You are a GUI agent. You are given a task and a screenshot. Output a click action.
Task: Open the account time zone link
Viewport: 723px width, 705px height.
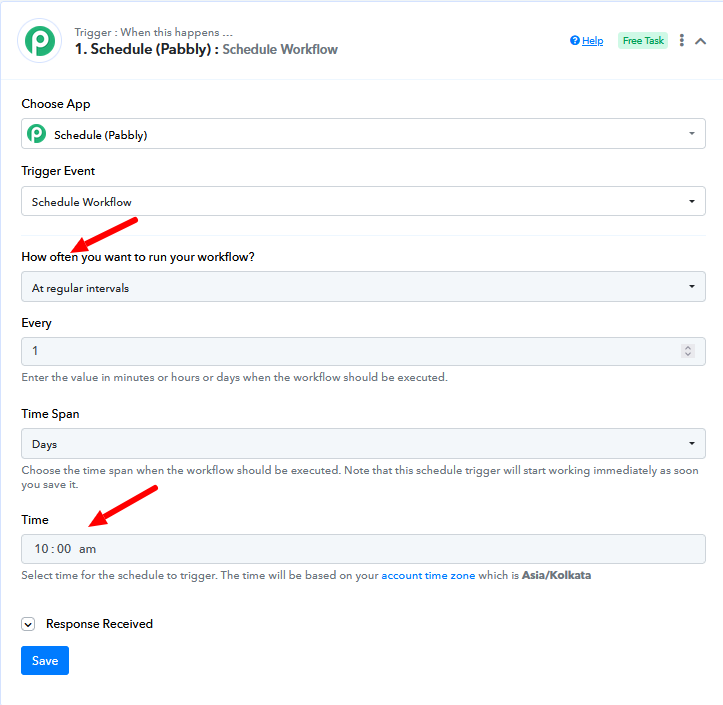pos(428,575)
